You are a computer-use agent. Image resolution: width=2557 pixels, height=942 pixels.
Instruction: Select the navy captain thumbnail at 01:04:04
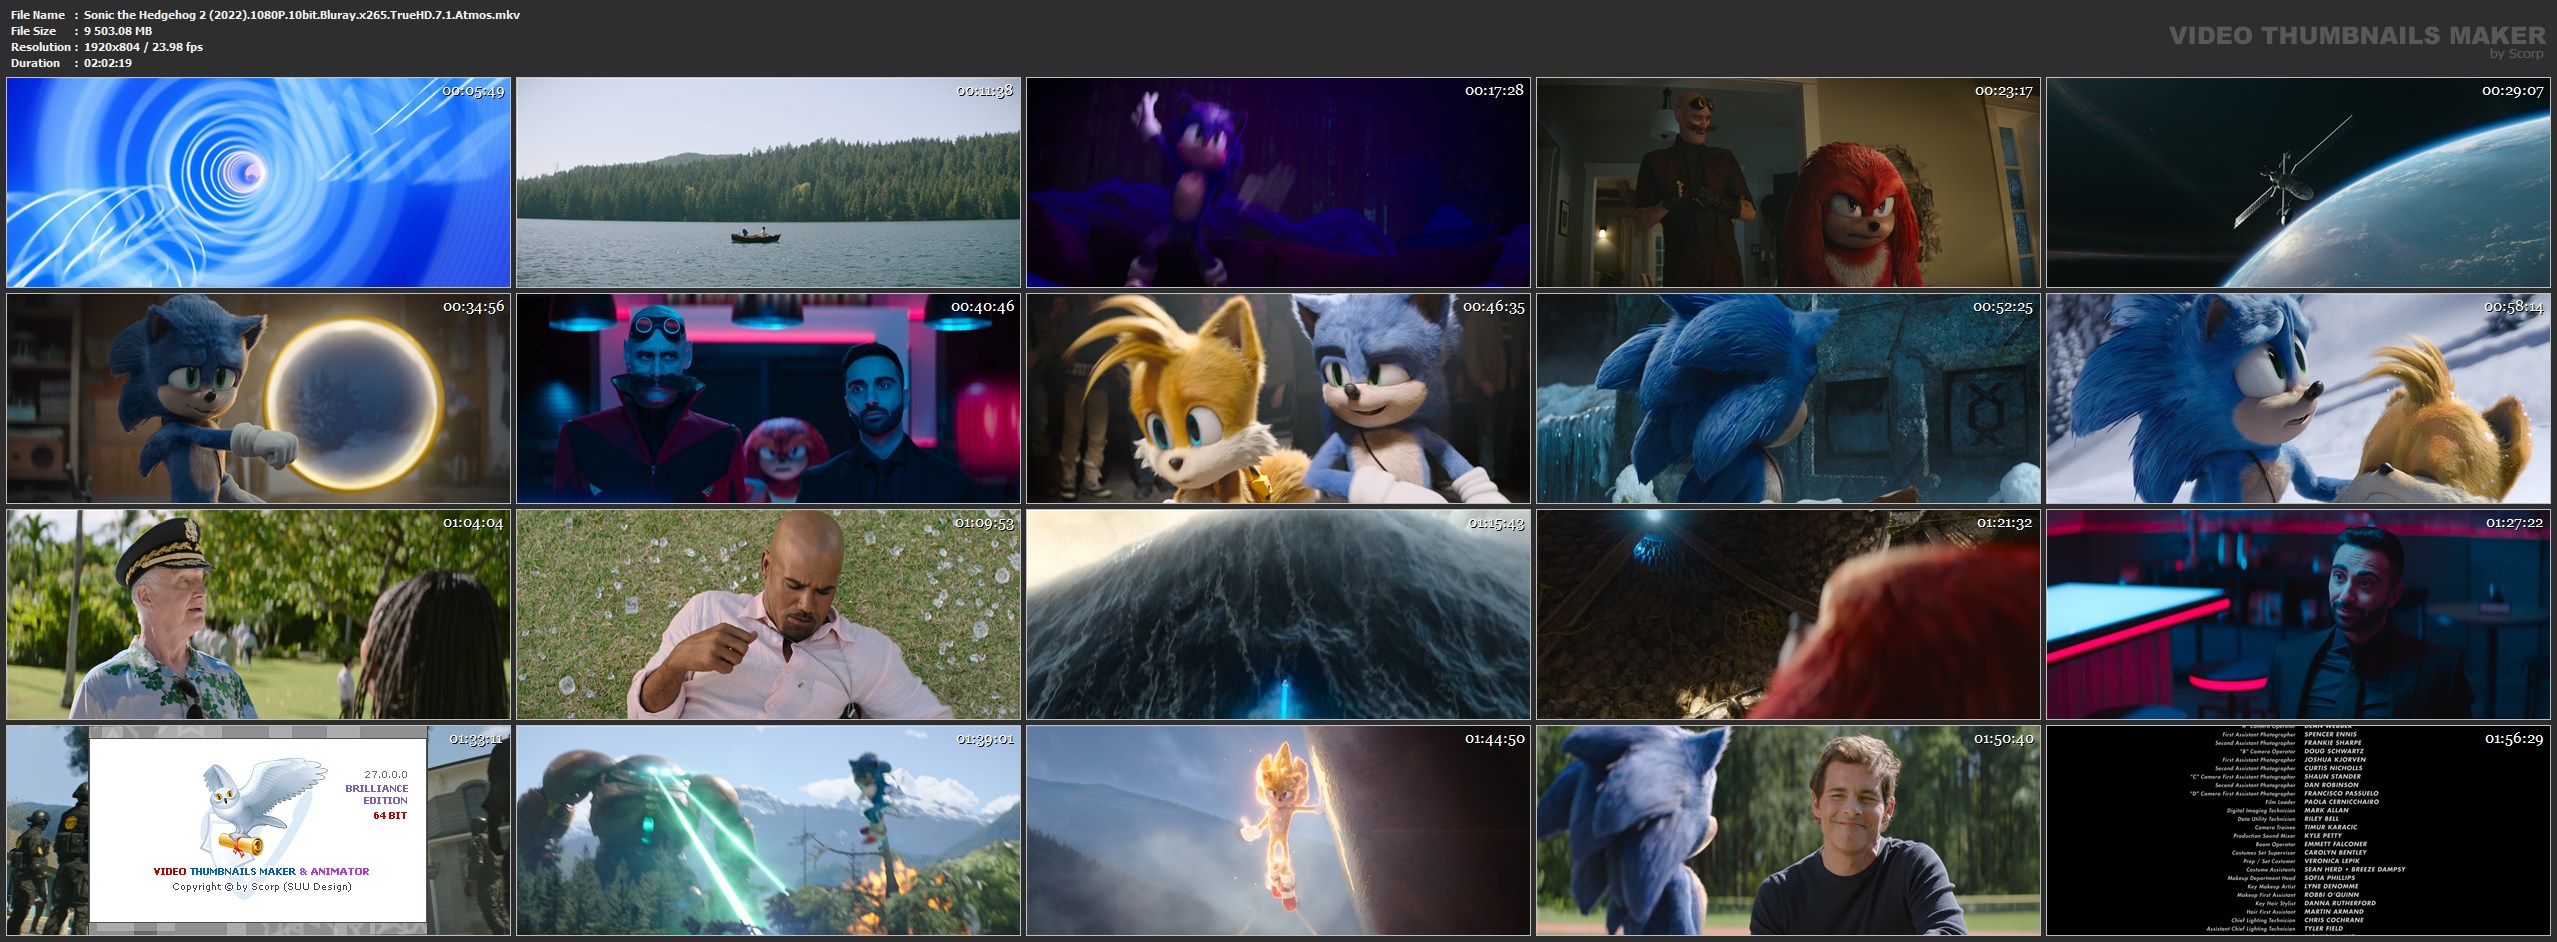pyautogui.click(x=258, y=615)
